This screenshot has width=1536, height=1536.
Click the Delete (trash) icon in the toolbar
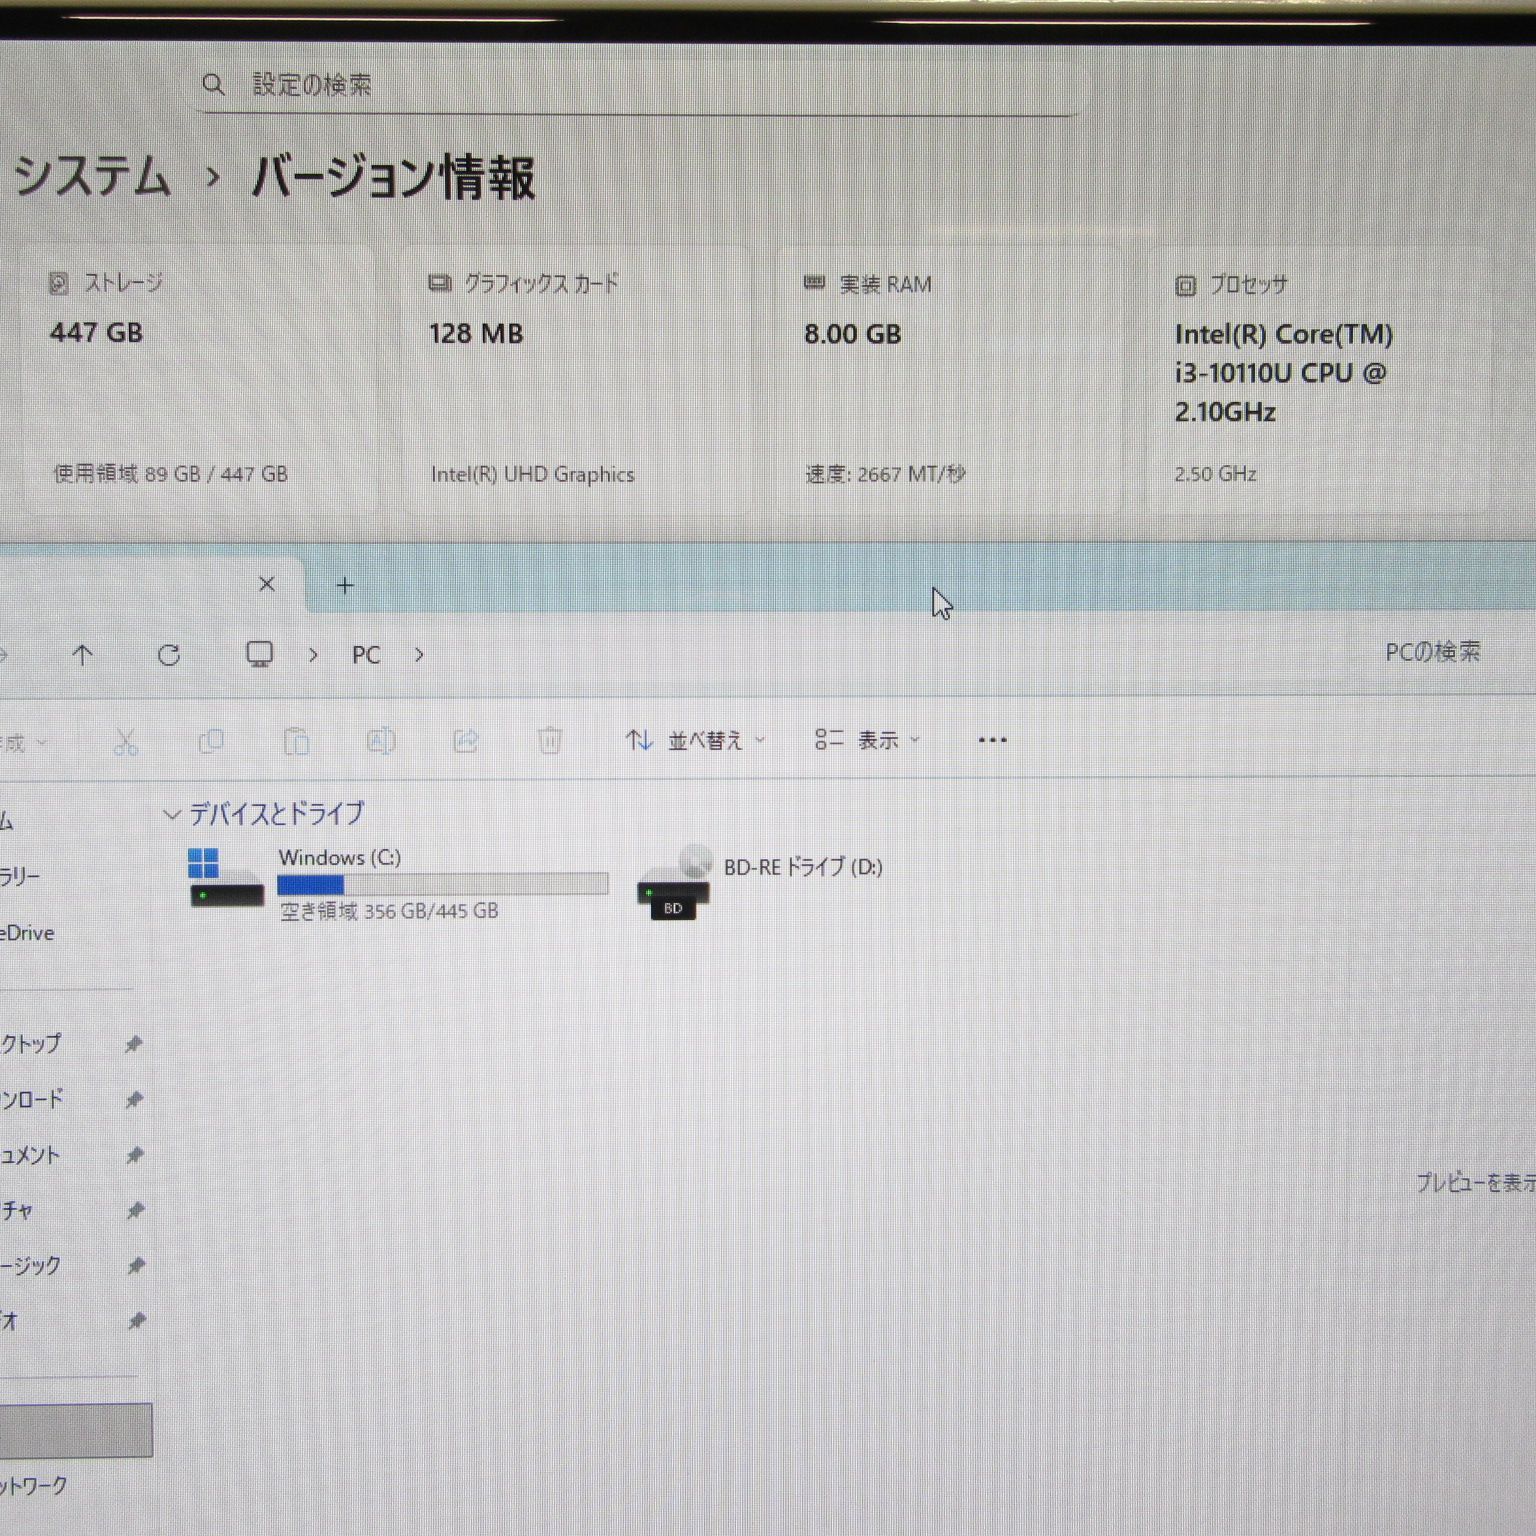[x=549, y=741]
